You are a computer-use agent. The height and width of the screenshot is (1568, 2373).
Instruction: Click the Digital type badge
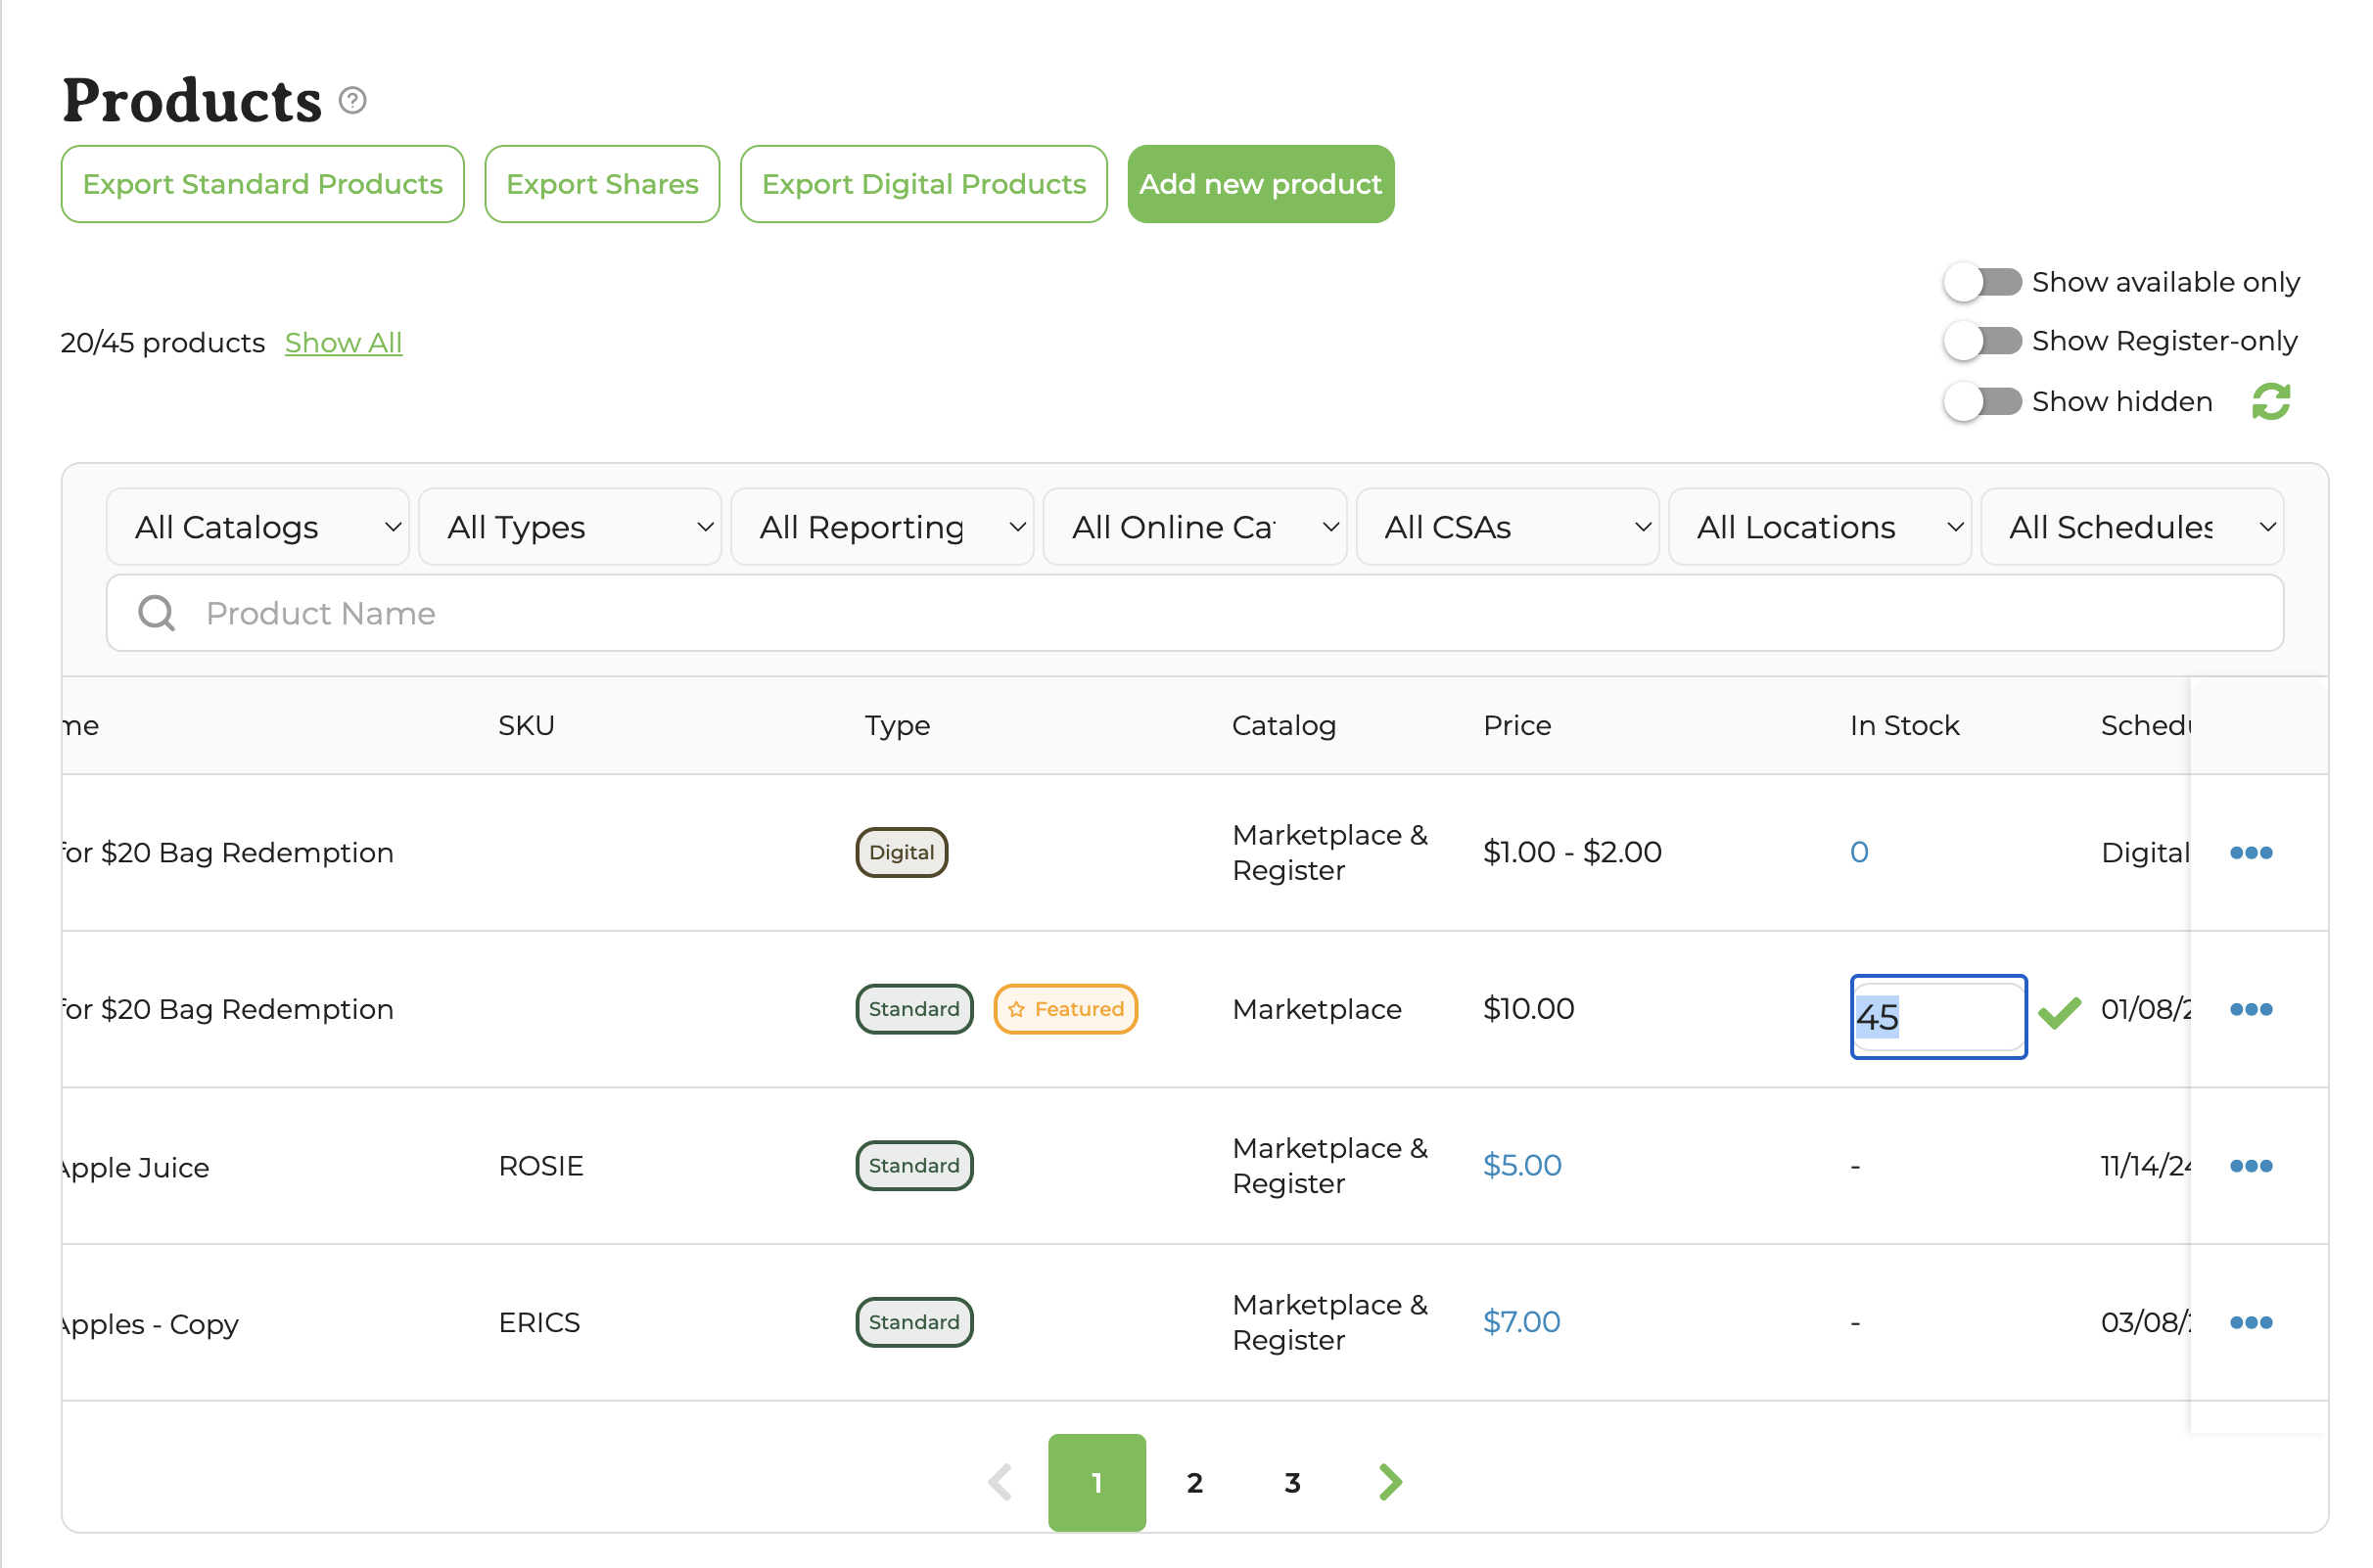901,852
